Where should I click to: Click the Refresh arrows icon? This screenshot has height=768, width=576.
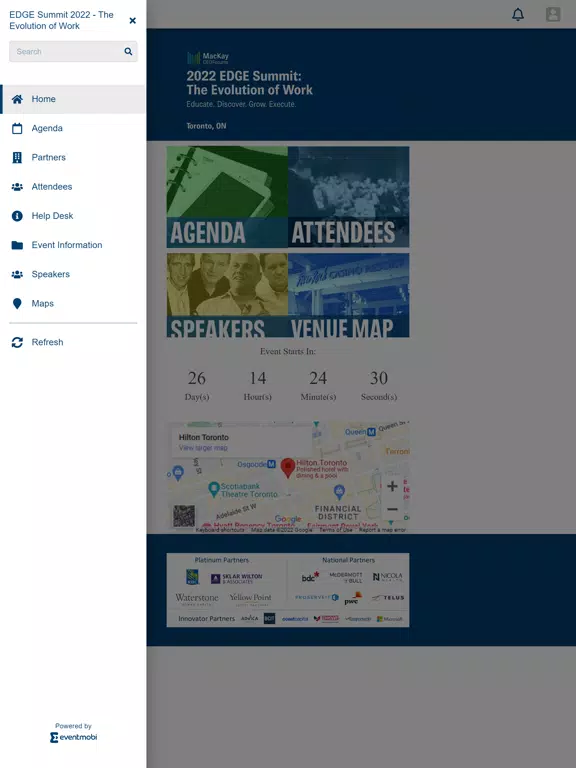tap(17, 342)
